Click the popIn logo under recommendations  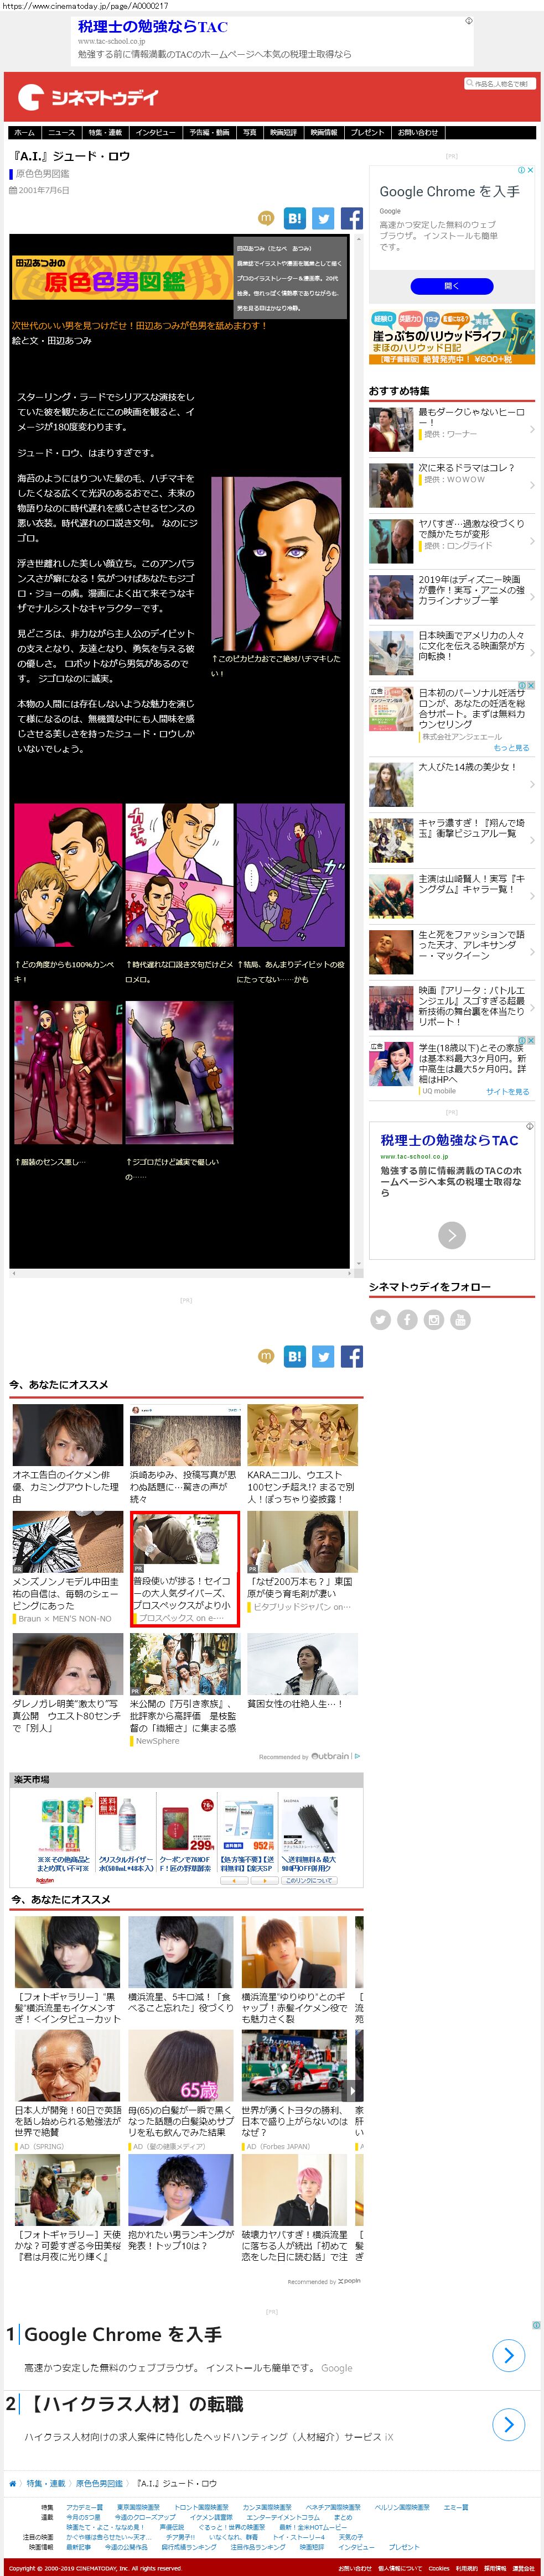348,2282
